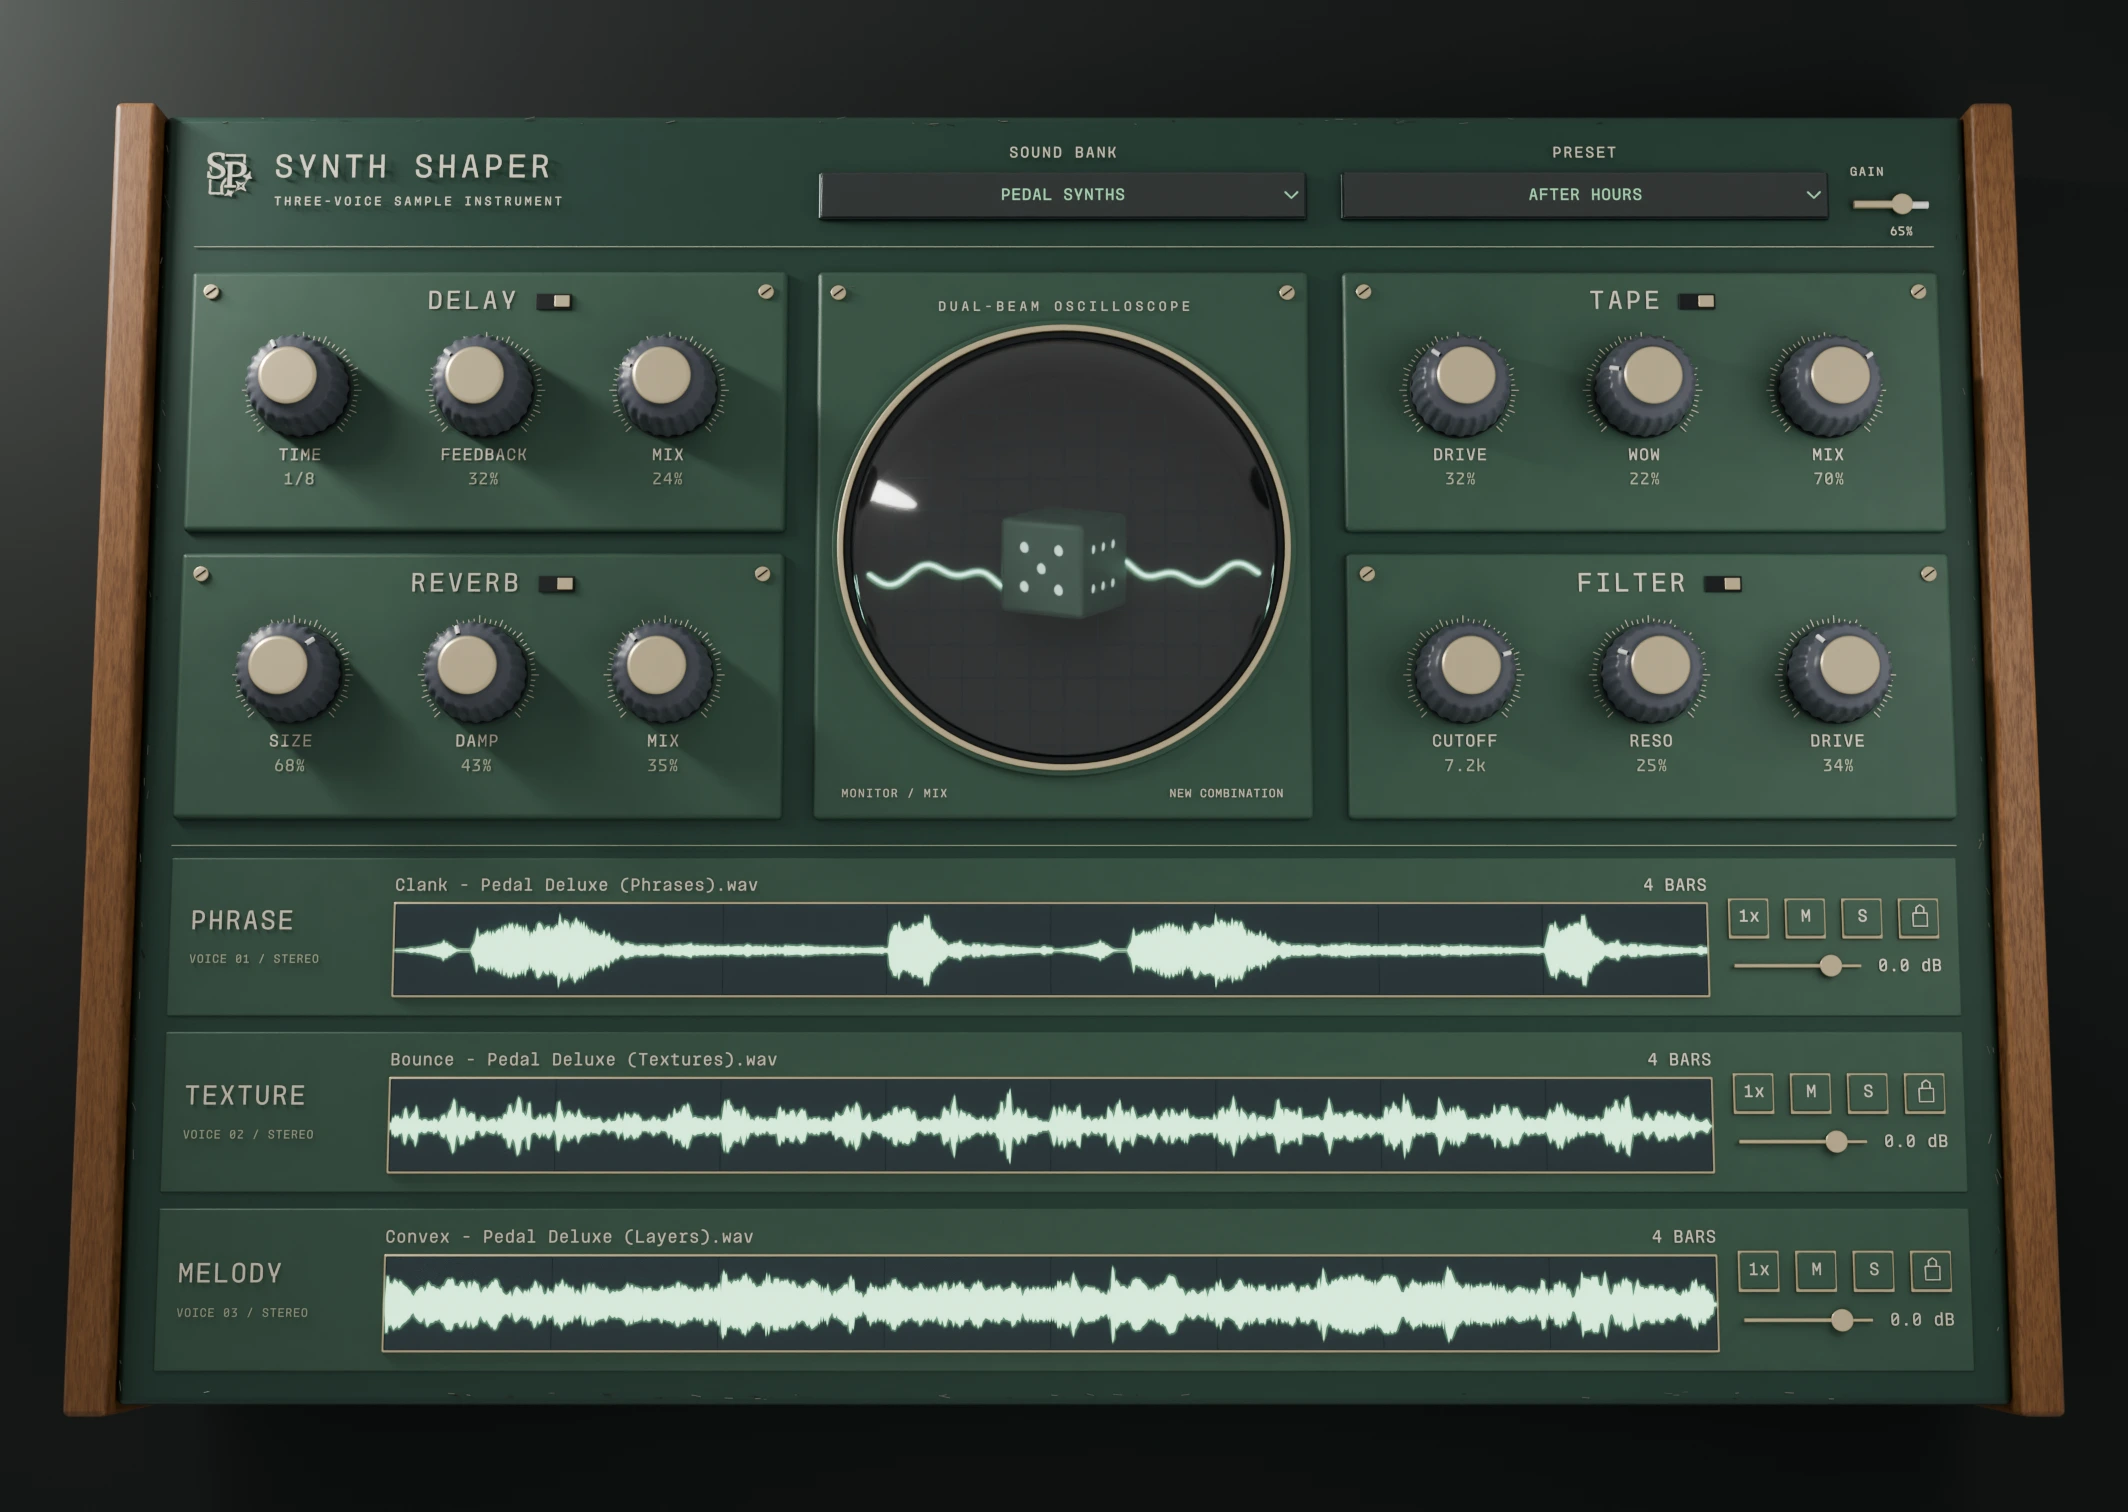Click the Phrase voice volume slider
The height and width of the screenshot is (1512, 2128).
pos(1797,966)
